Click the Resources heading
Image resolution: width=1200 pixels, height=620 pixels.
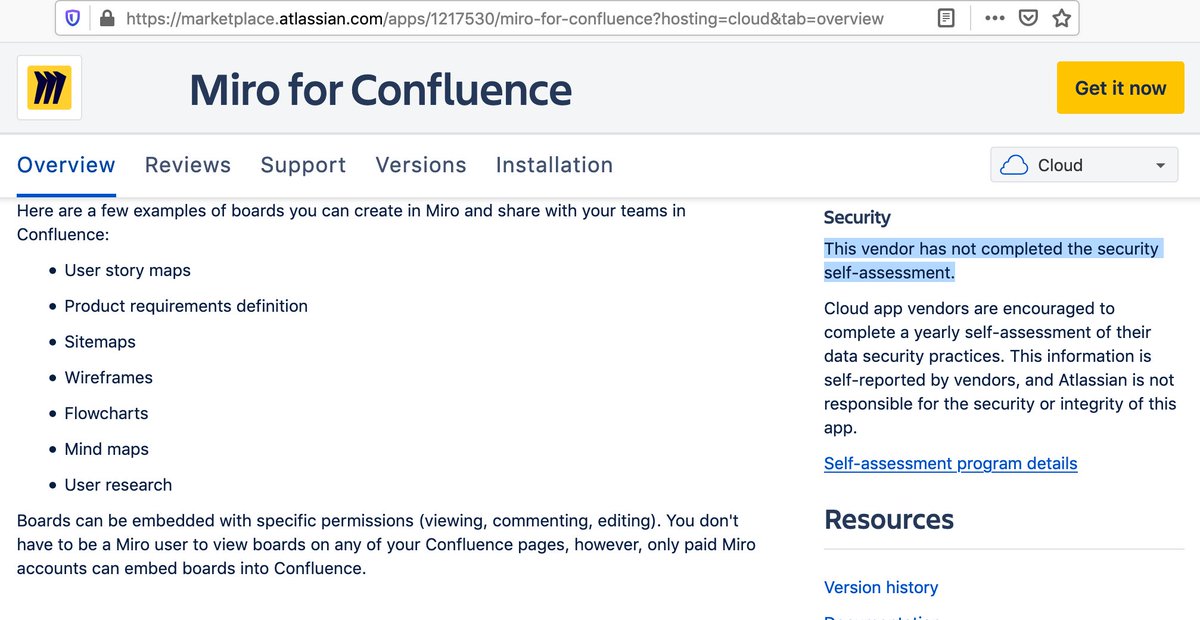pos(889,520)
